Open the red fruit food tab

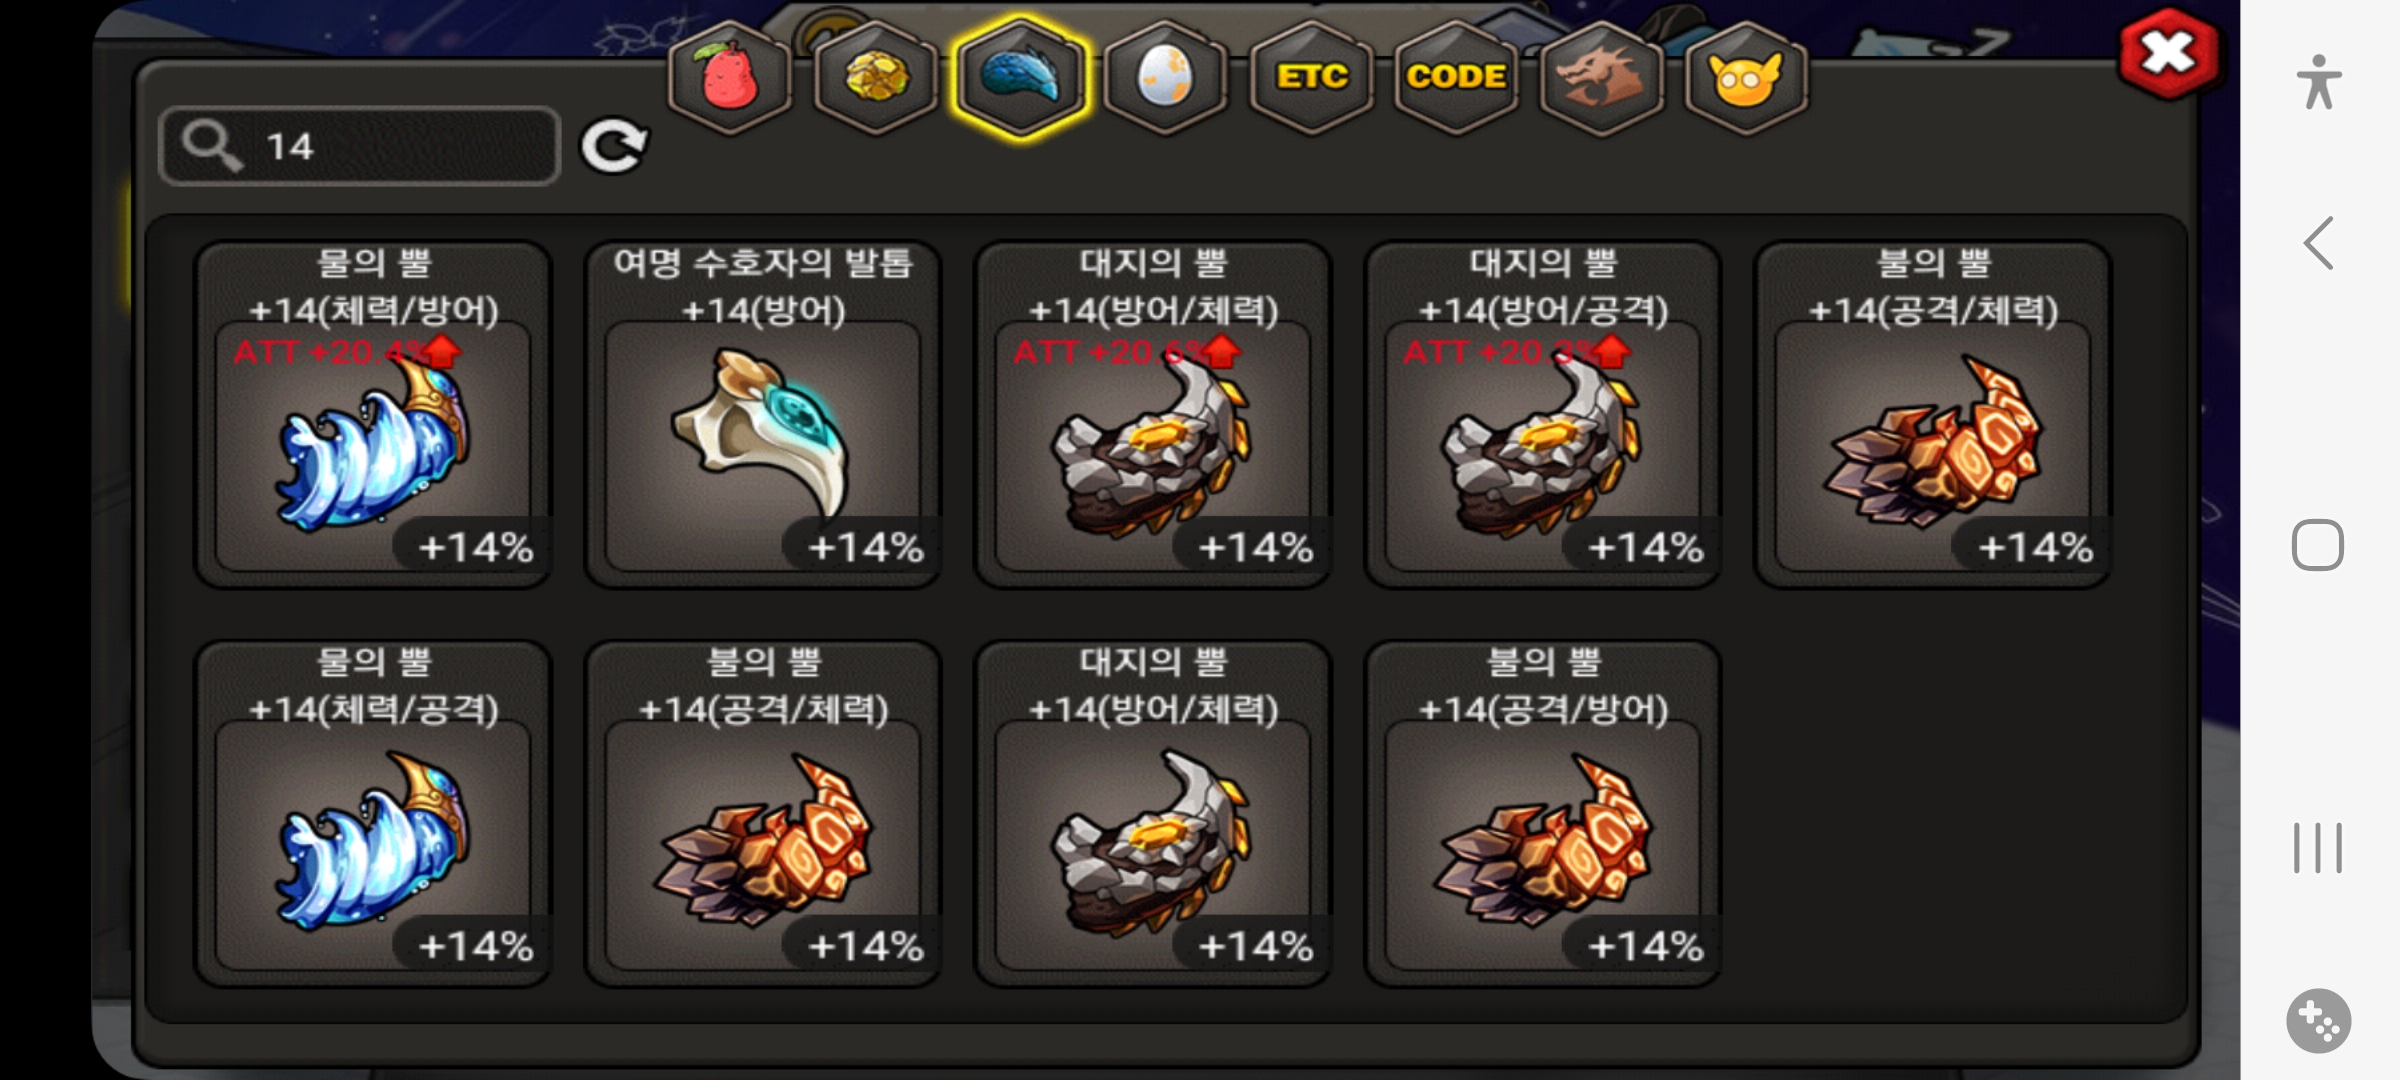click(x=730, y=78)
